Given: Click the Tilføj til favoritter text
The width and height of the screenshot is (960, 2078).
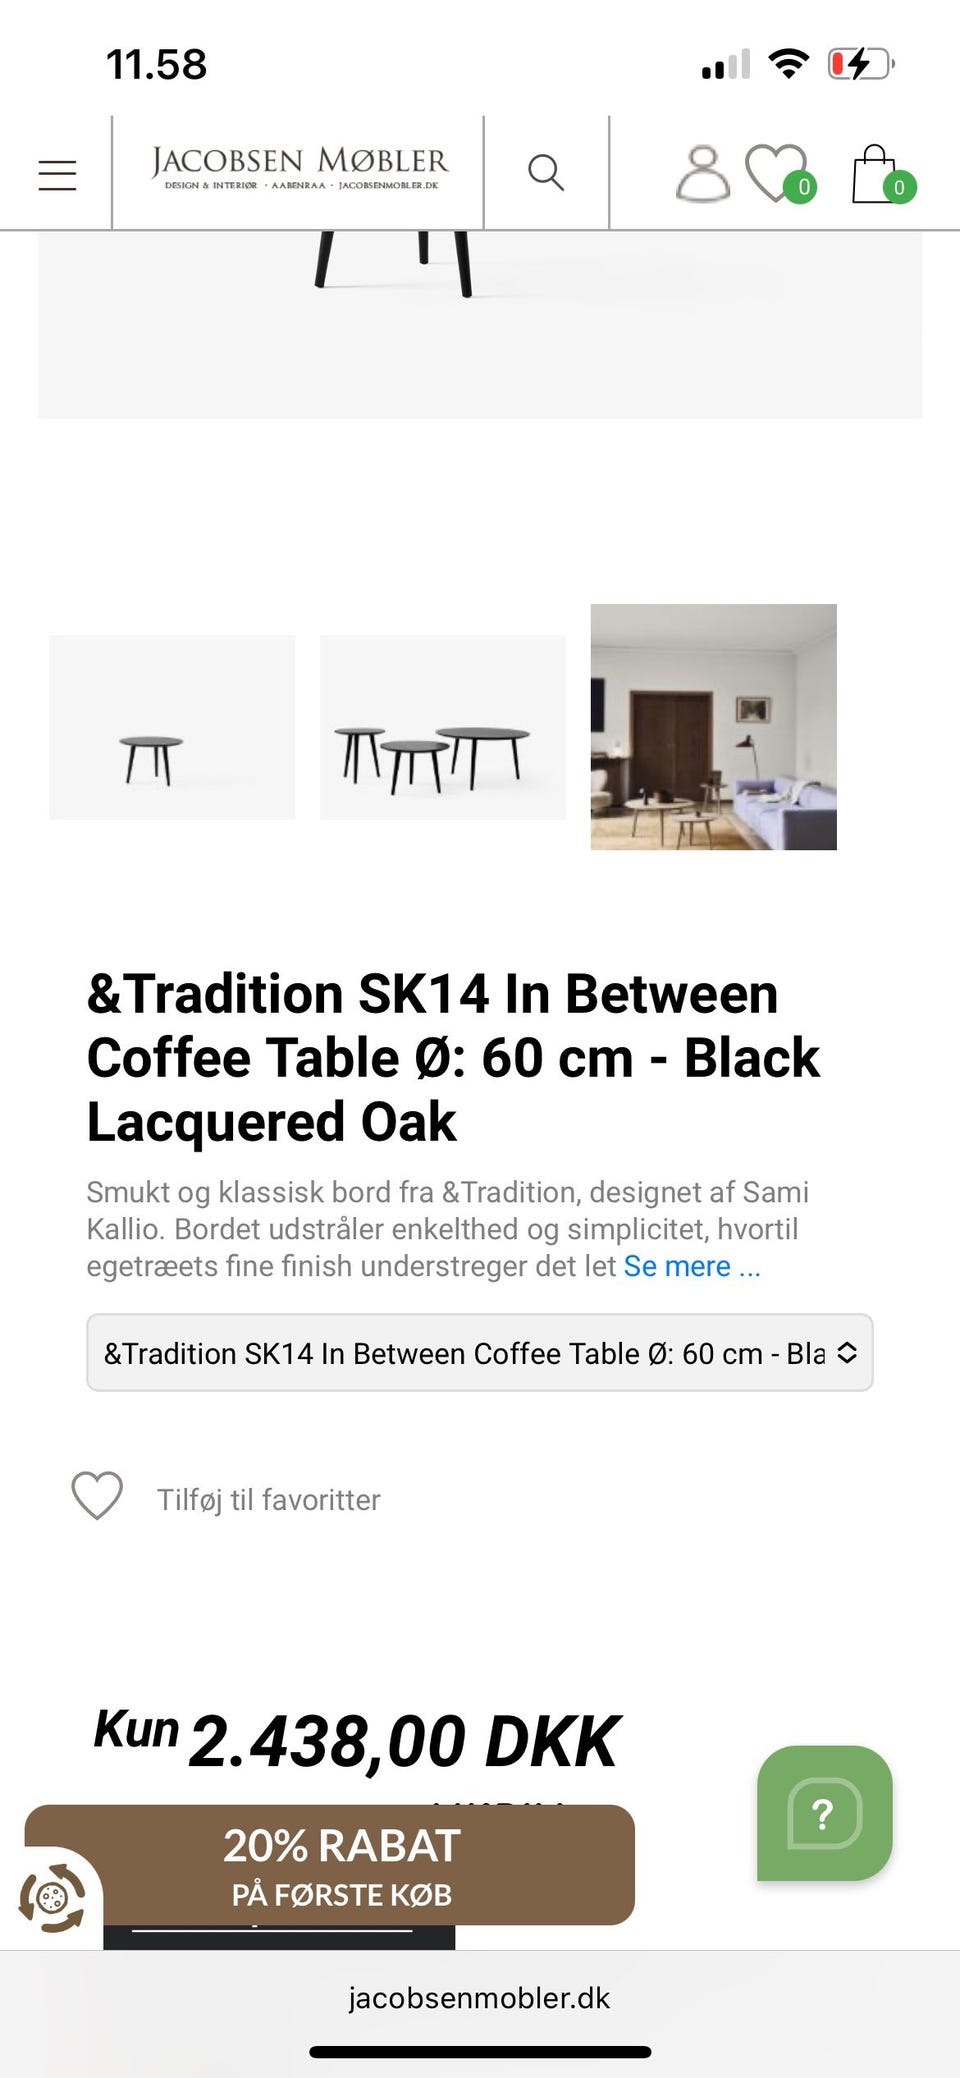Looking at the screenshot, I should click(268, 1500).
